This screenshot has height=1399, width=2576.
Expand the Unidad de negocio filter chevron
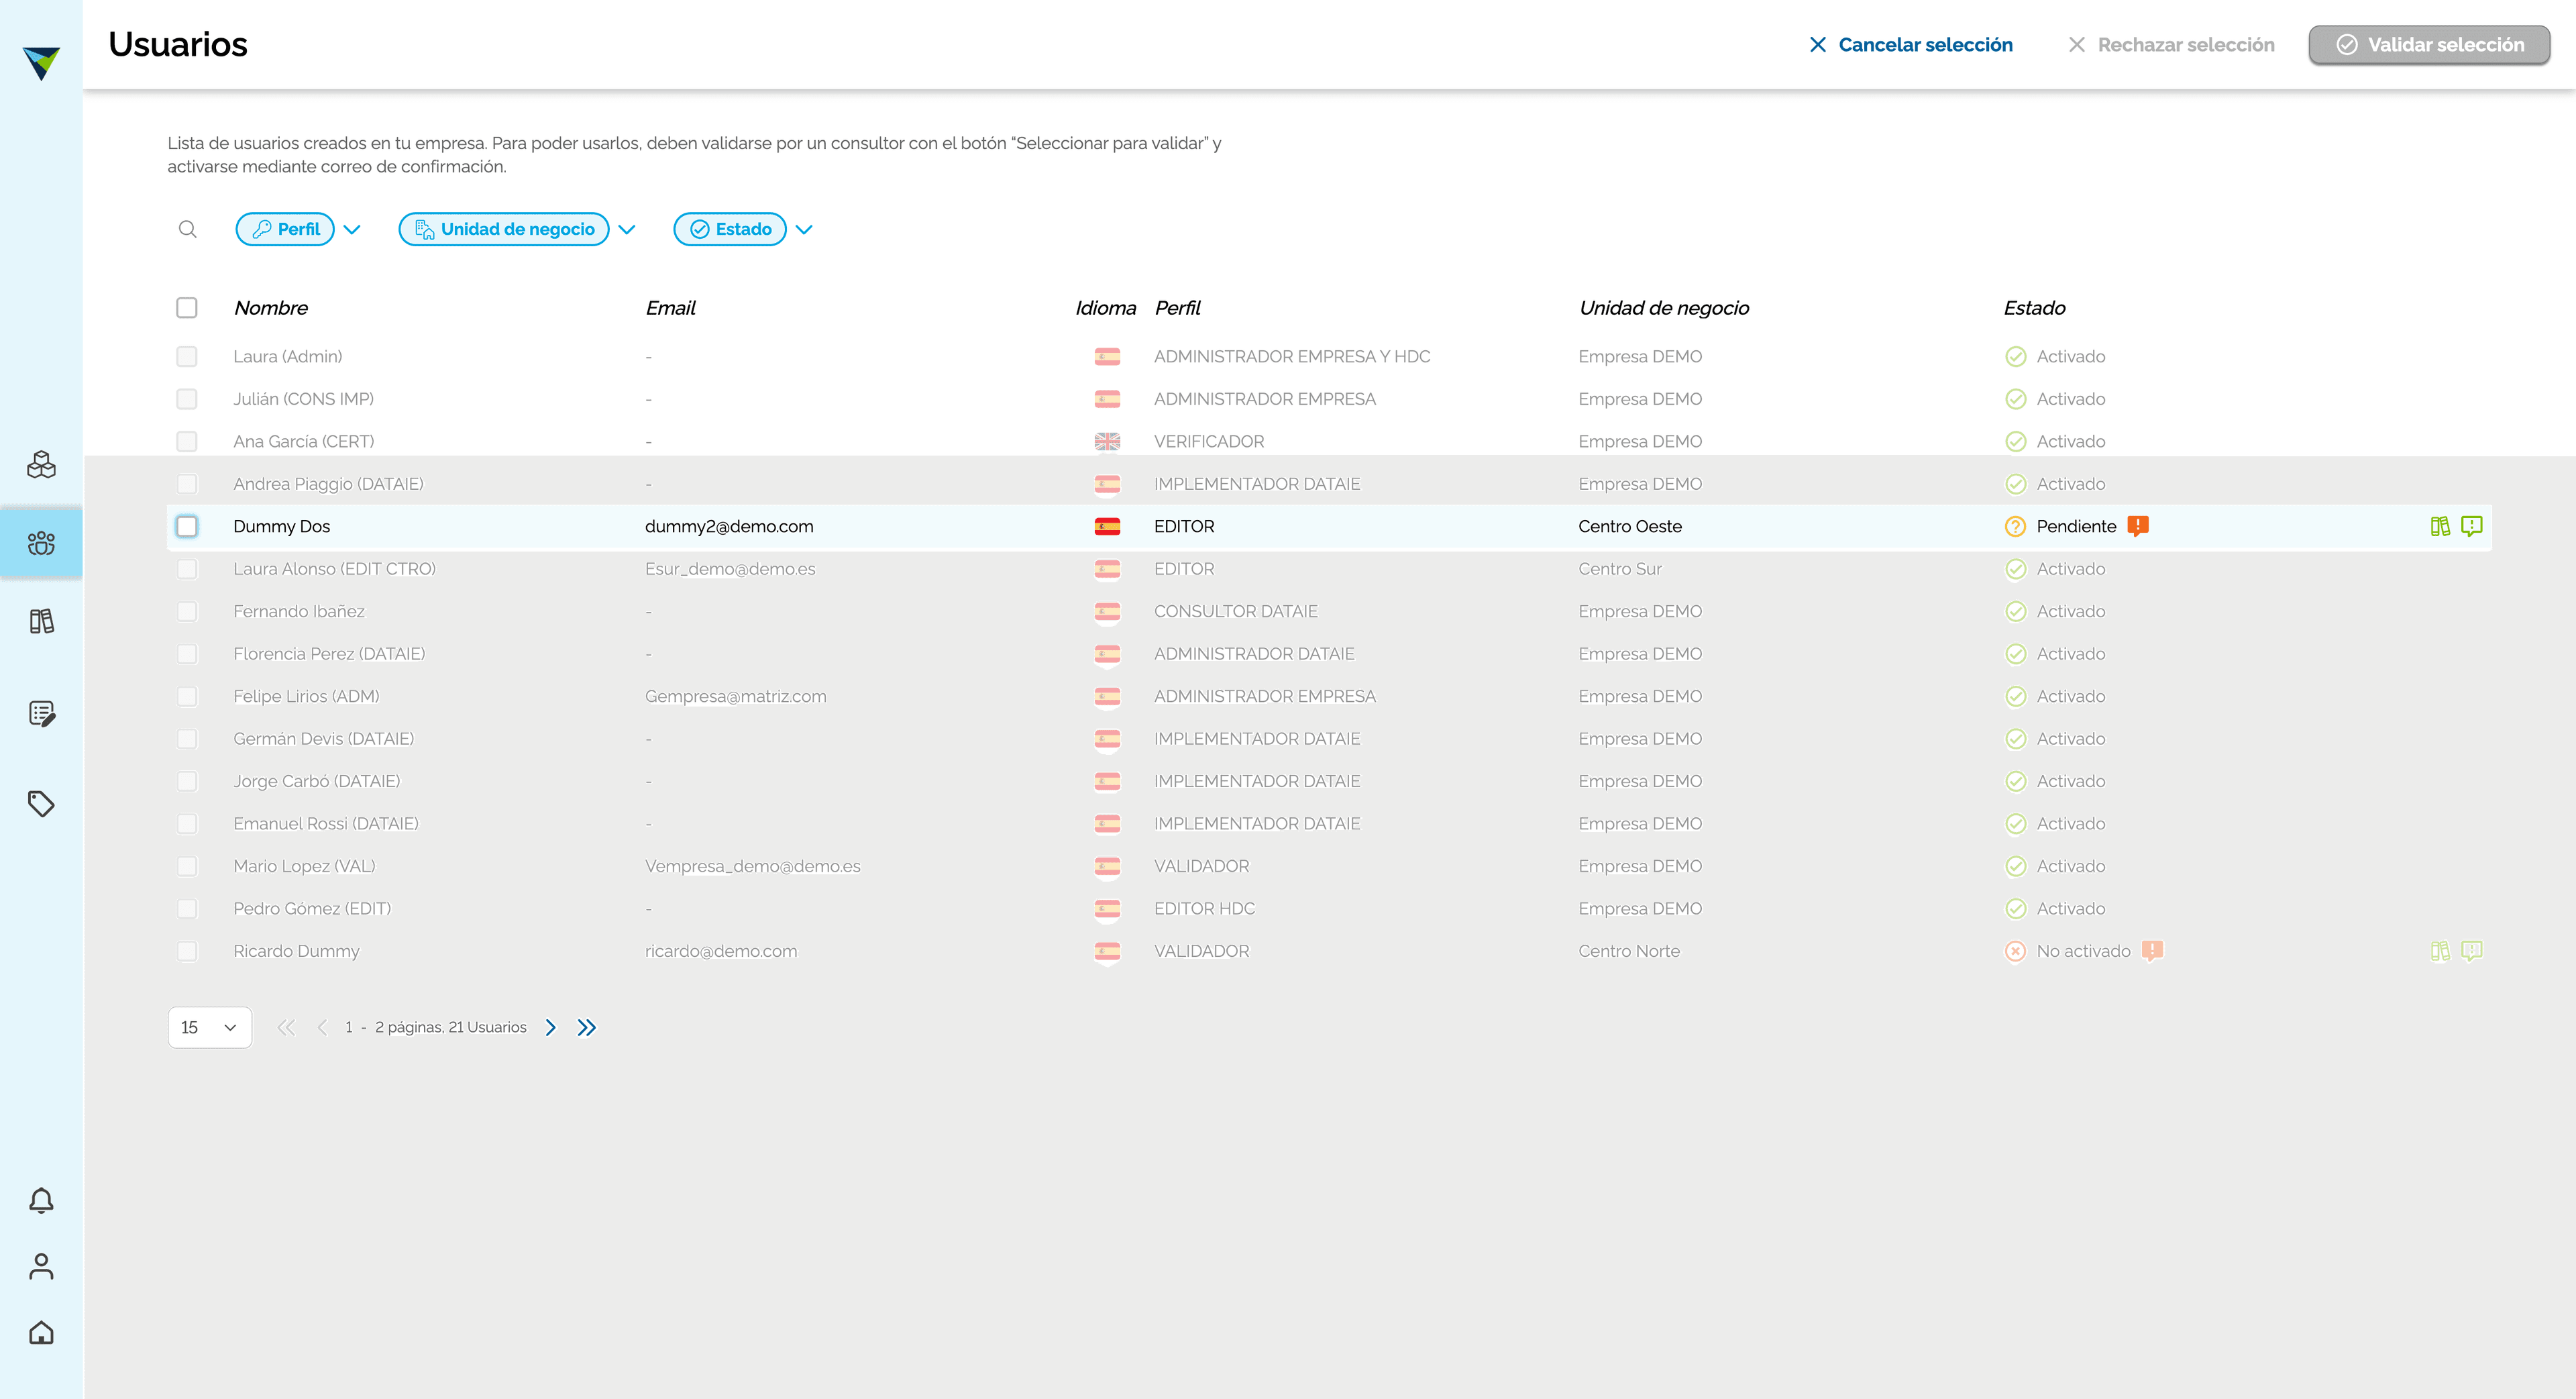(x=627, y=230)
